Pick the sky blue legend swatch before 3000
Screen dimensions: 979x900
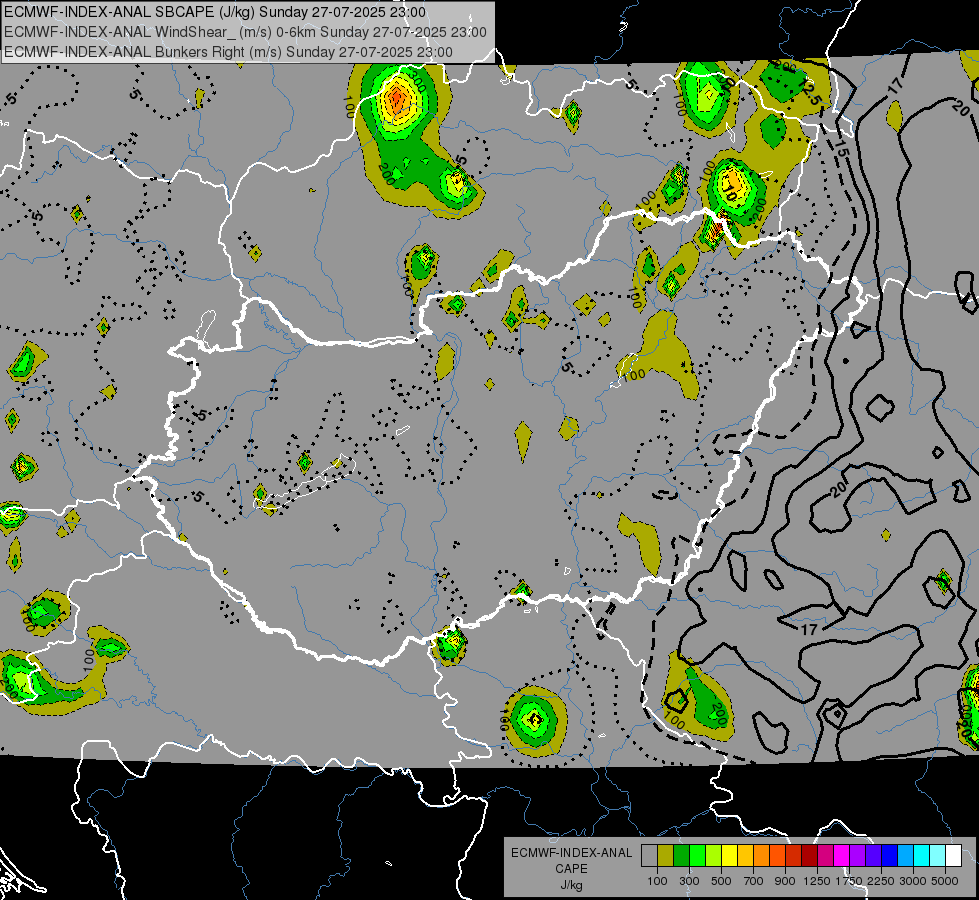(906, 856)
